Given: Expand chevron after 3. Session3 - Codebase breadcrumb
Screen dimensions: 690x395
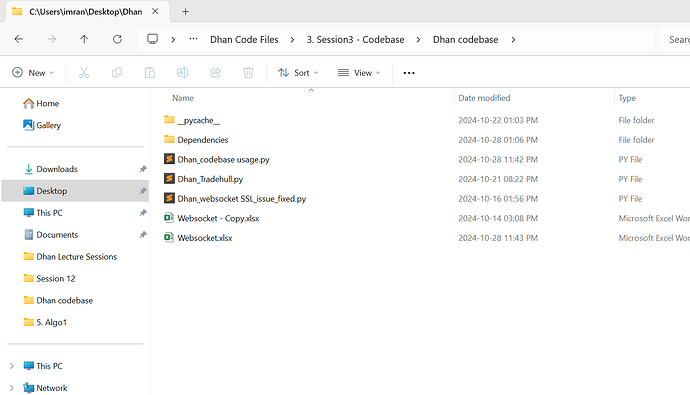Looking at the screenshot, I should 418,40.
